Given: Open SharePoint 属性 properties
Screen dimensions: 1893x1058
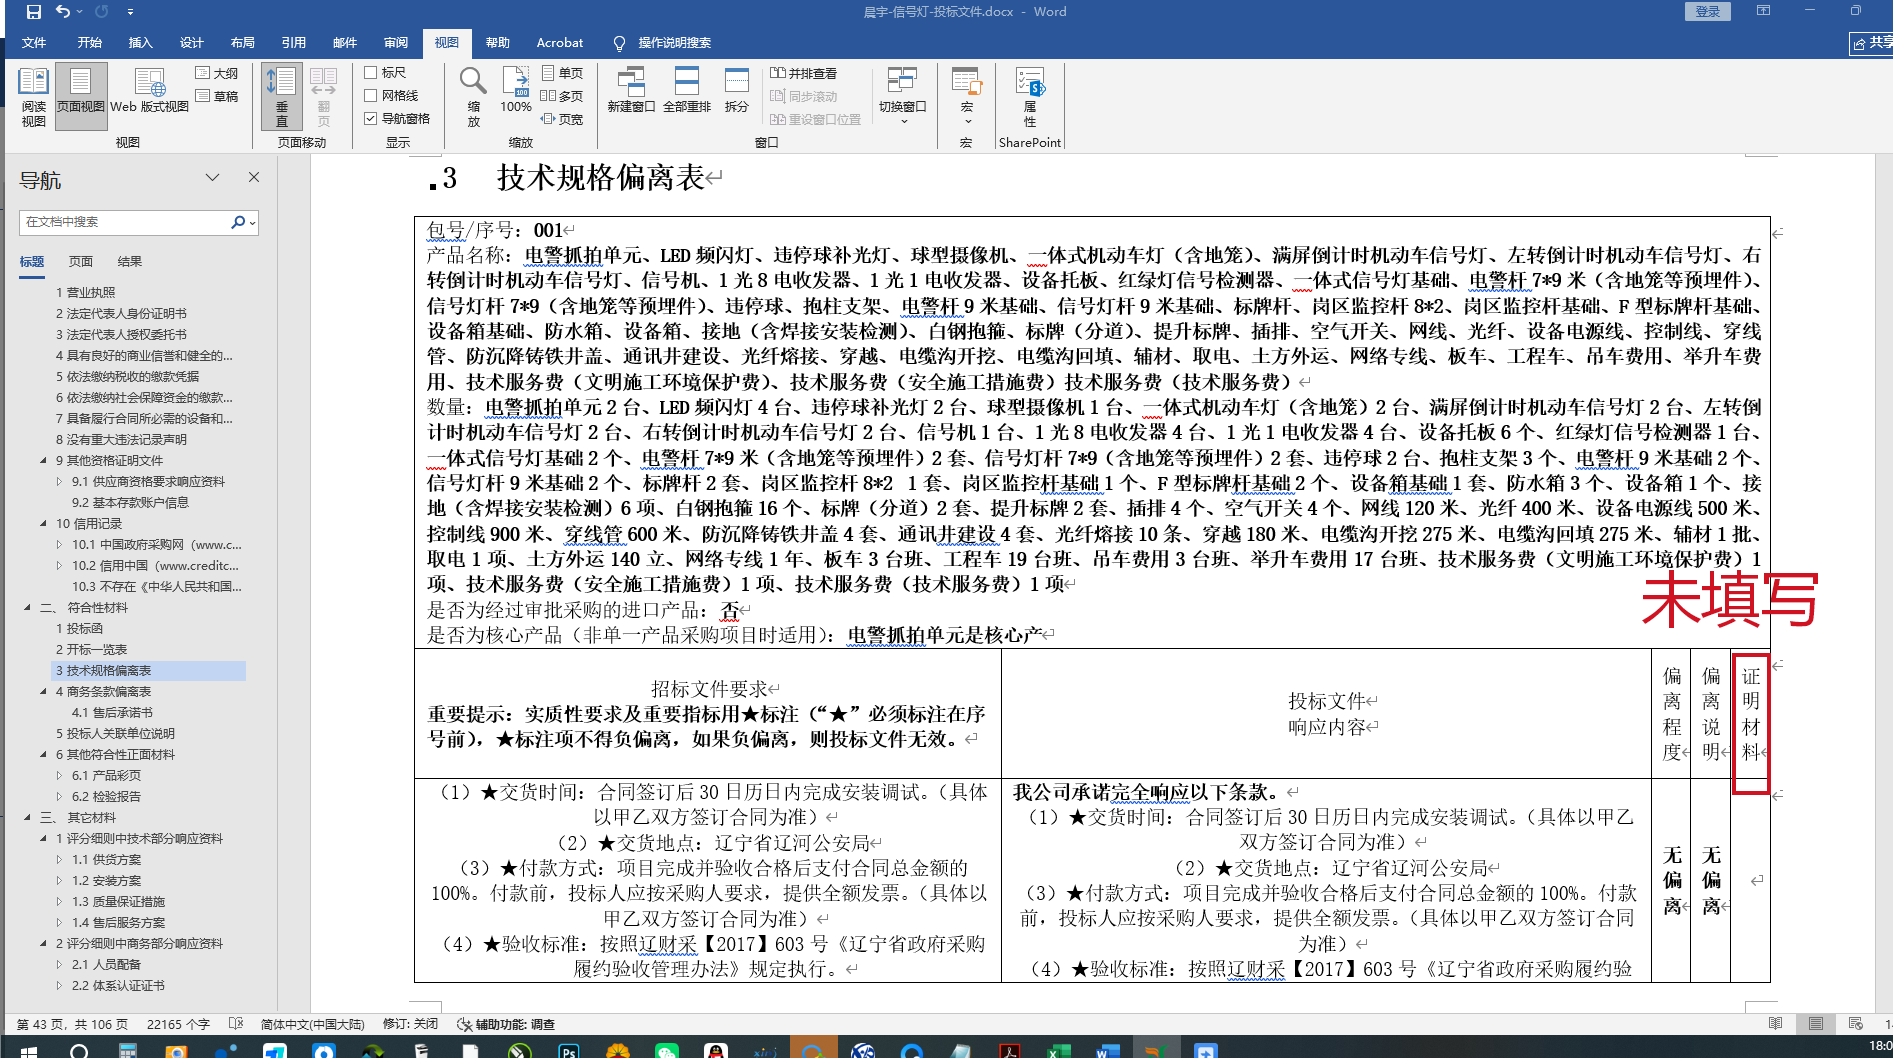Looking at the screenshot, I should (x=1030, y=96).
